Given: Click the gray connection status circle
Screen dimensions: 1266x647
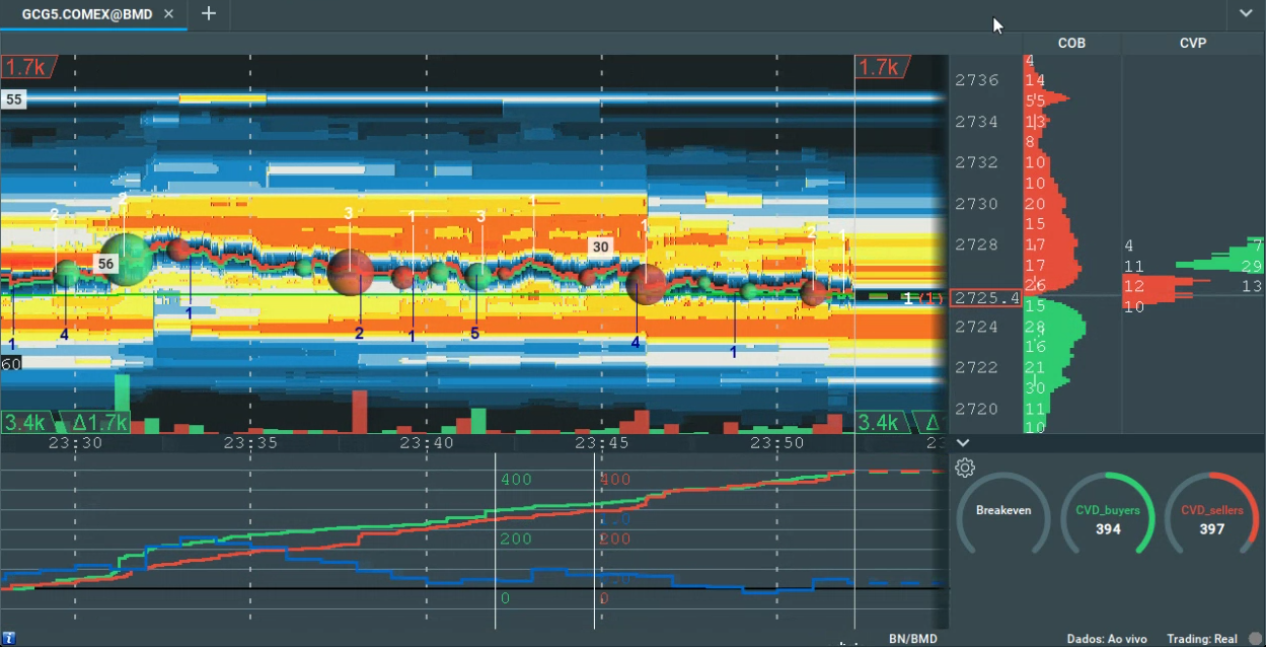Looking at the screenshot, I should tap(1255, 638).
